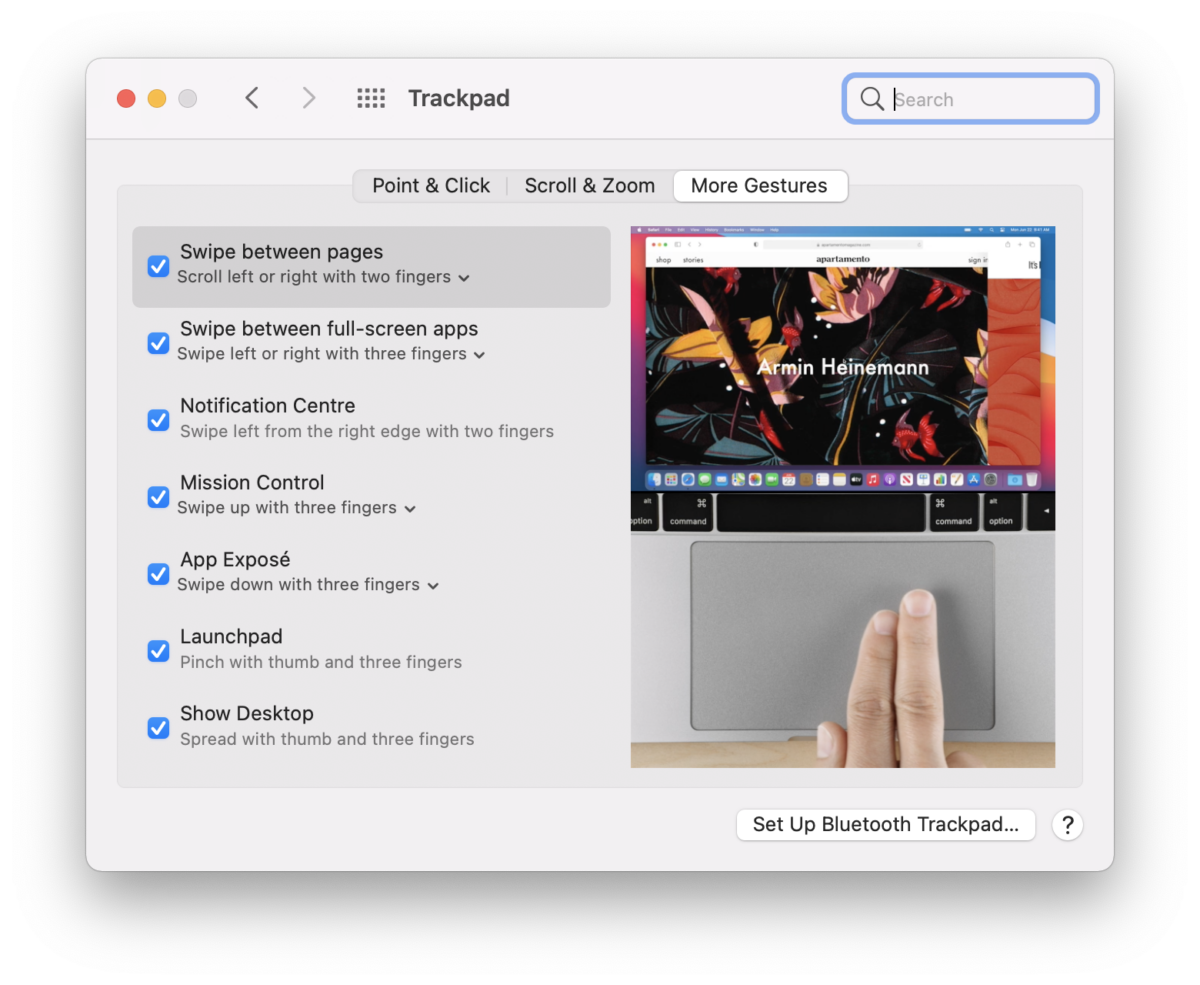This screenshot has height=985, width=1200.
Task: Disable the Mission Control gesture
Action: point(158,497)
